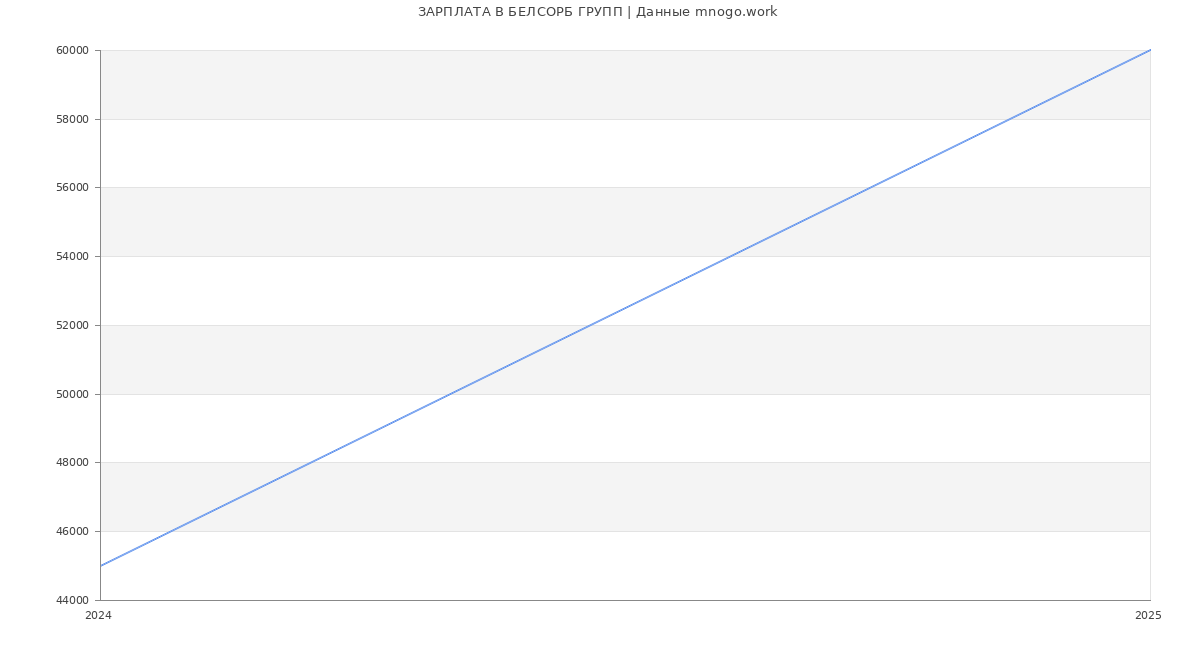Click the blue line where it crosses 52000
This screenshot has height=650, width=1200.
click(590, 325)
